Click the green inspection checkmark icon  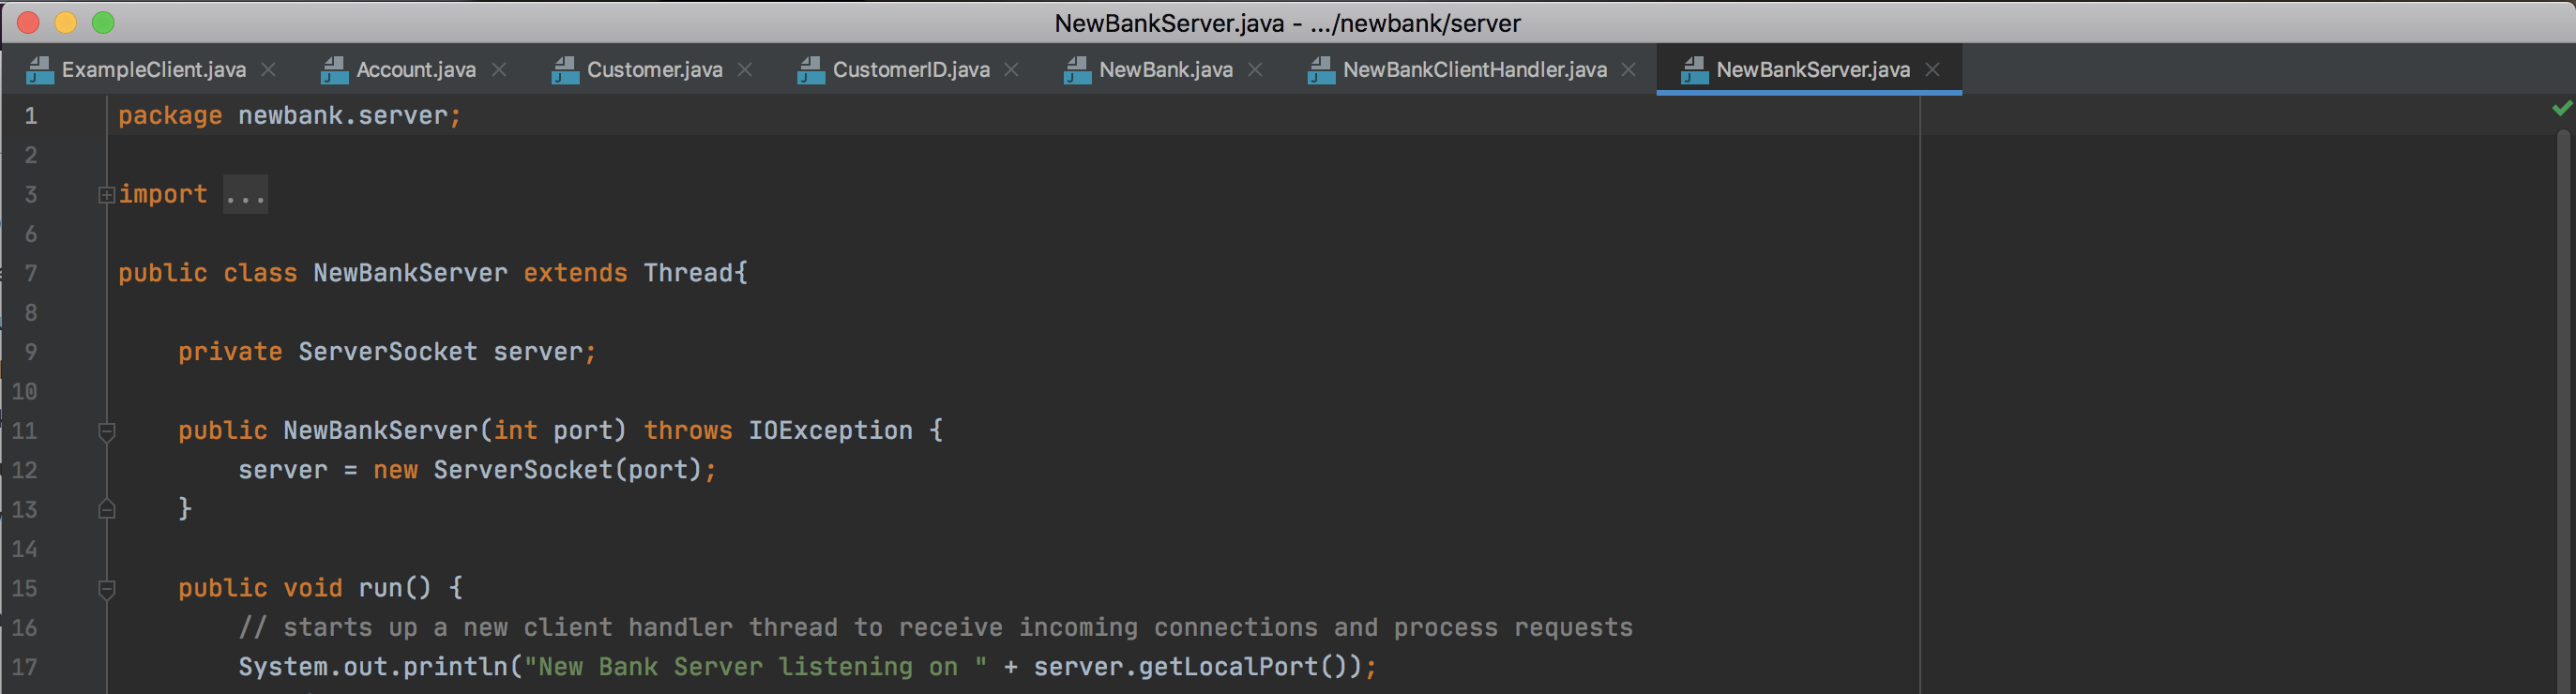click(2561, 107)
